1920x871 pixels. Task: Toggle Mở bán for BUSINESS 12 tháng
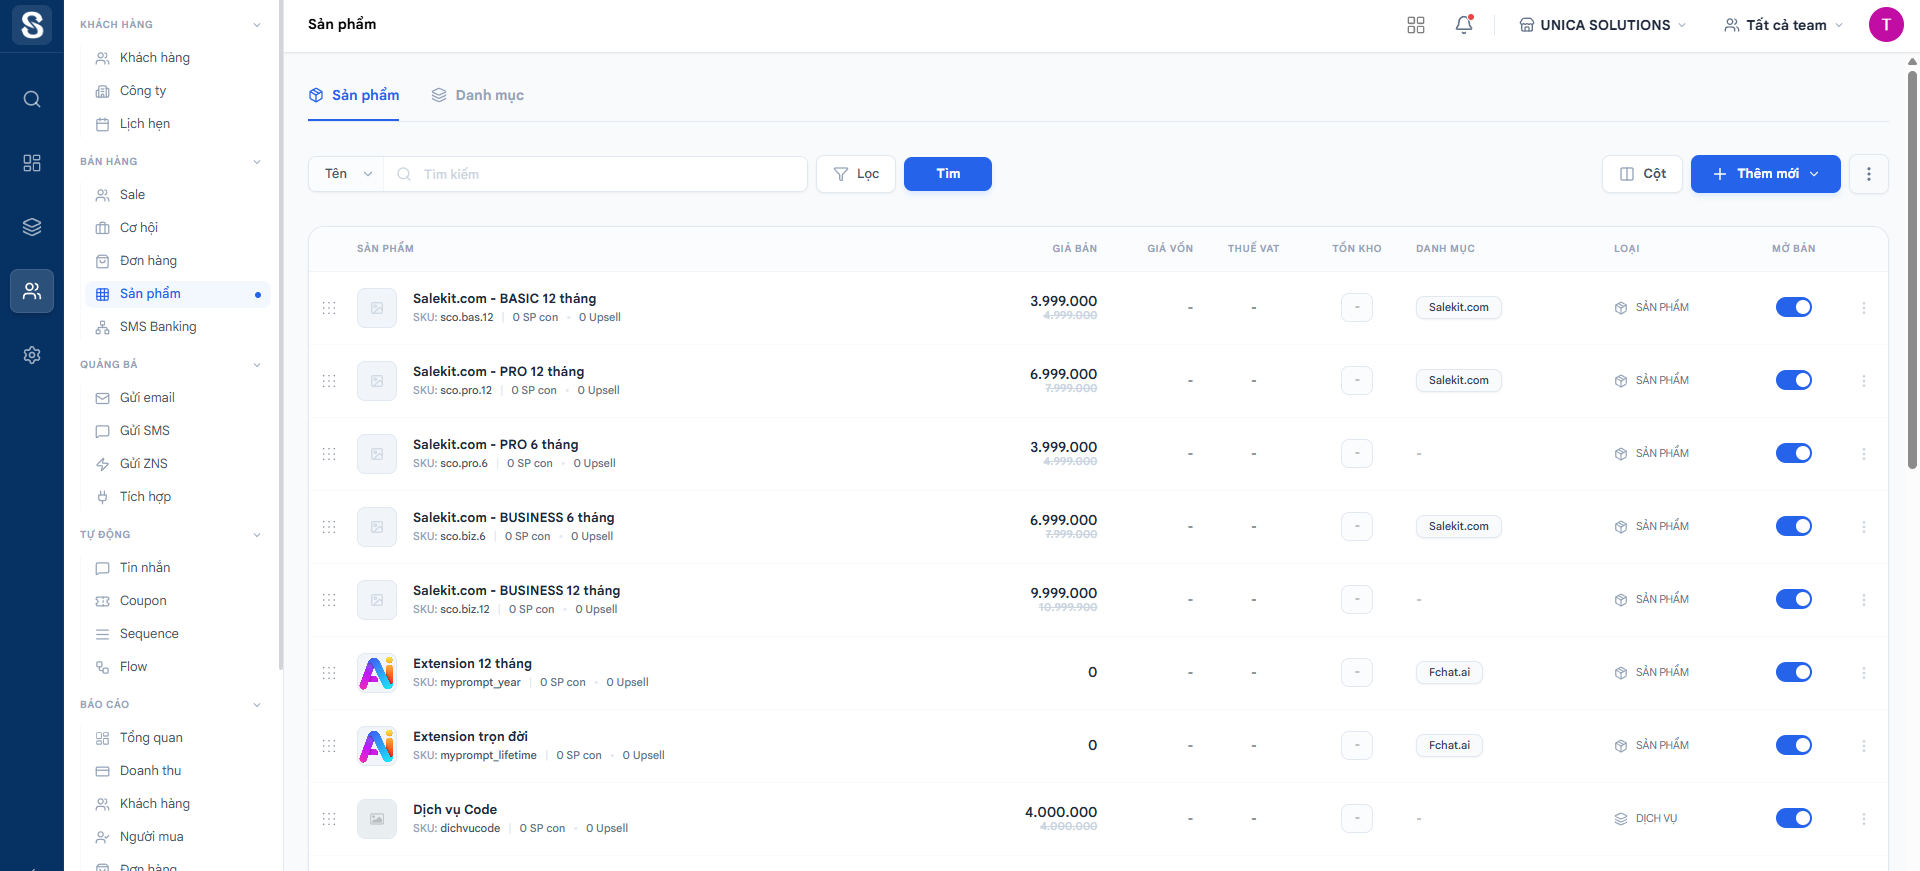point(1794,599)
